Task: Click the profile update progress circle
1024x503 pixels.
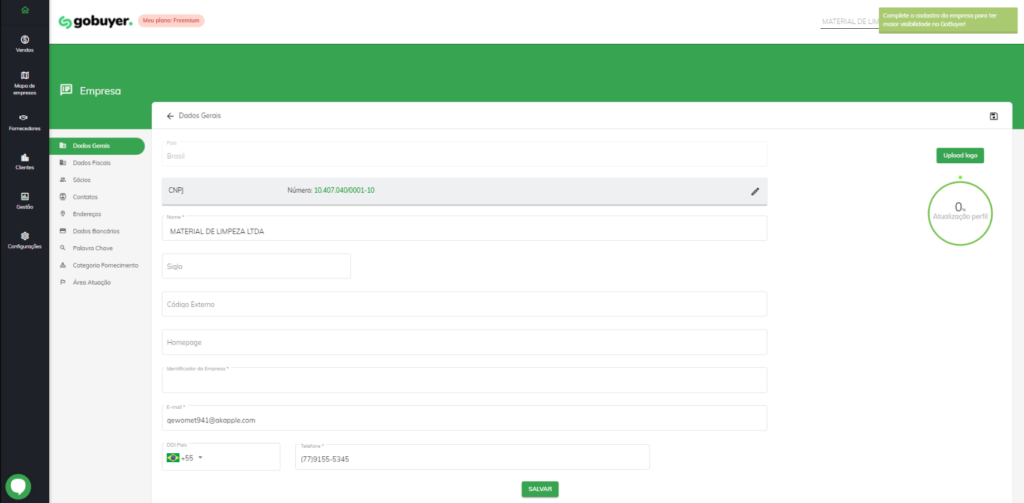Action: [960, 213]
